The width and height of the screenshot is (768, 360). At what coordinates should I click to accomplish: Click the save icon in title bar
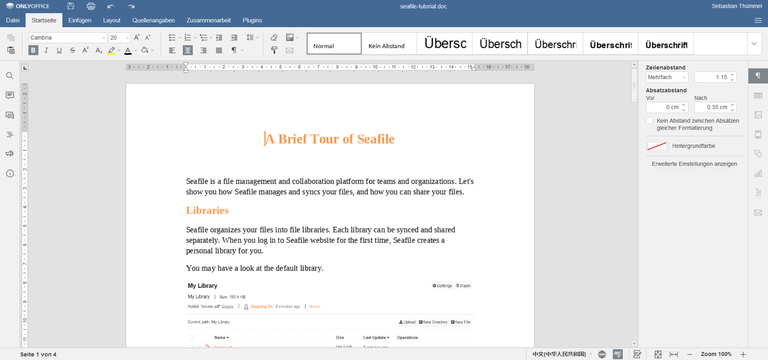71,6
